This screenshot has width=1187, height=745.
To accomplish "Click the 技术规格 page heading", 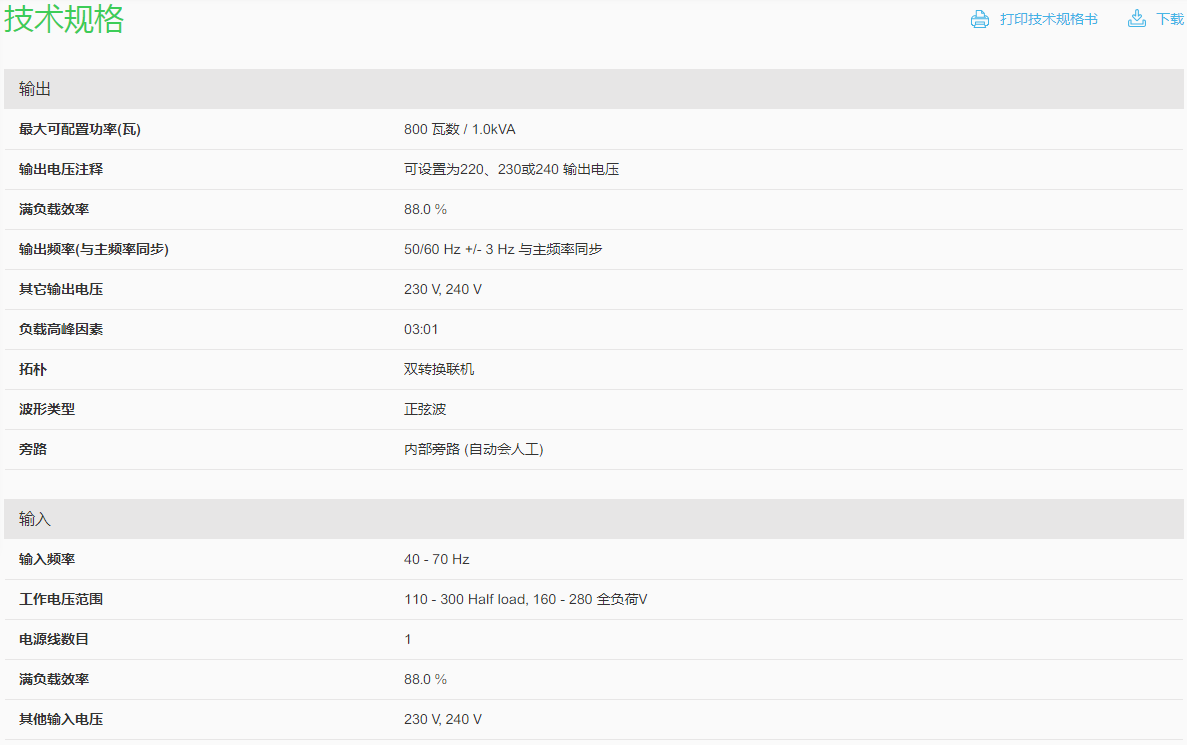I will coord(64,19).
